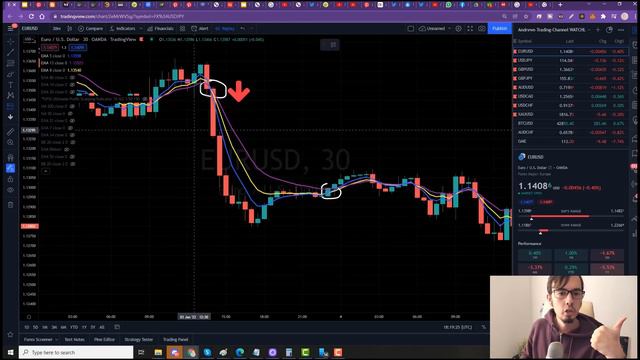
Task: Open favorites star at bottom of left toolbar
Action: click(x=11, y=334)
